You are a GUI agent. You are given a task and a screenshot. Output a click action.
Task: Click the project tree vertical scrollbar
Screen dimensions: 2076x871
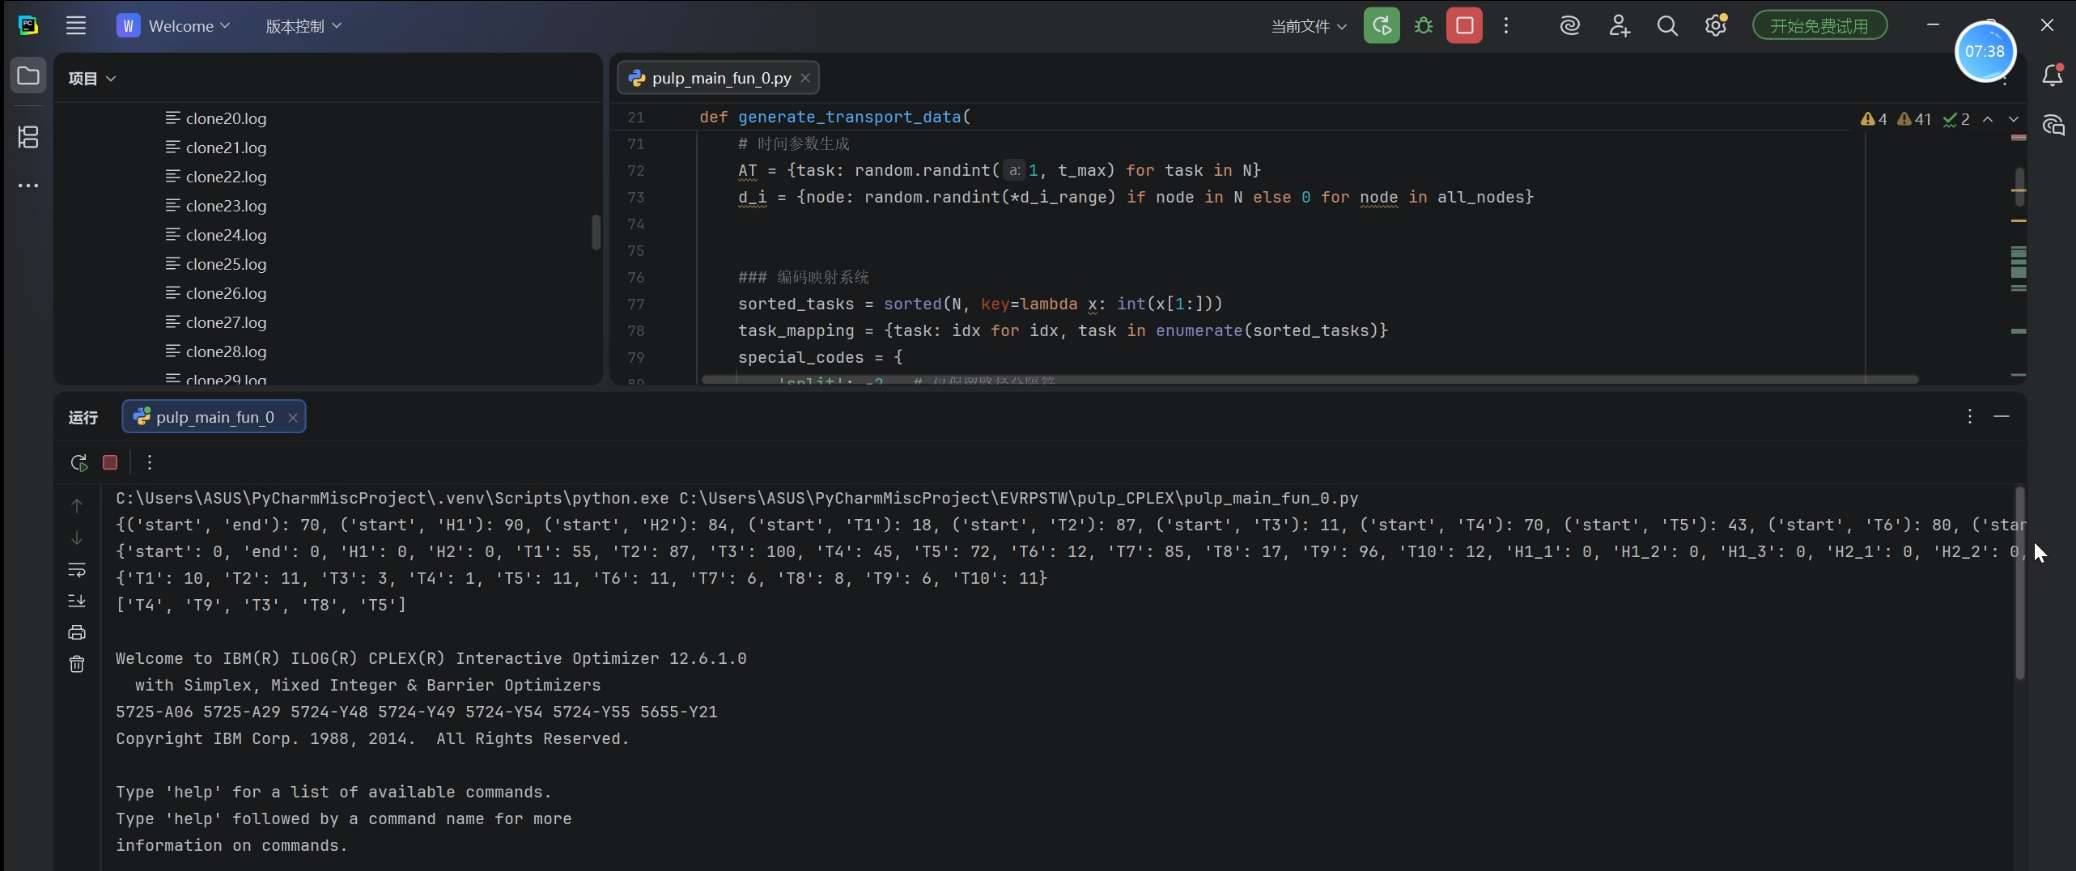click(x=596, y=232)
